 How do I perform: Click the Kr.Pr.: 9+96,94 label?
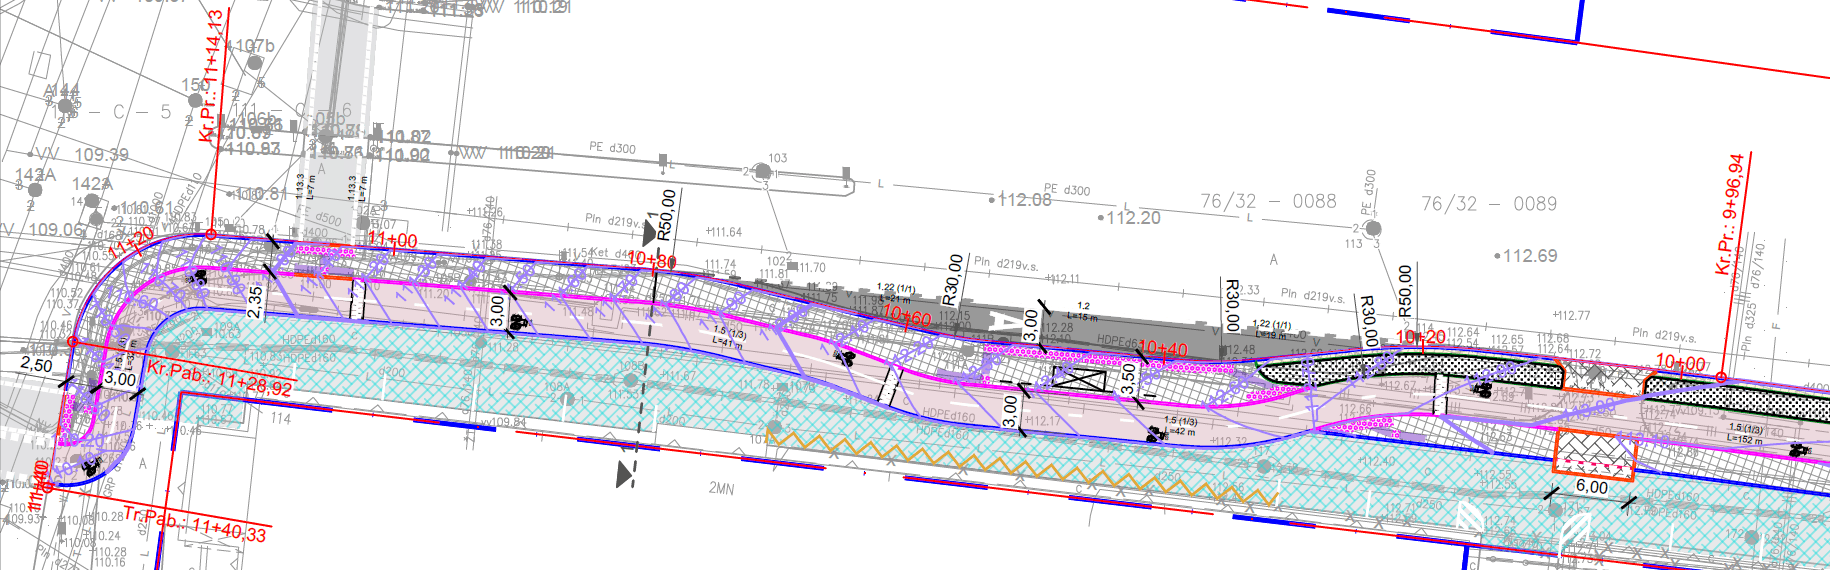(x=1729, y=215)
